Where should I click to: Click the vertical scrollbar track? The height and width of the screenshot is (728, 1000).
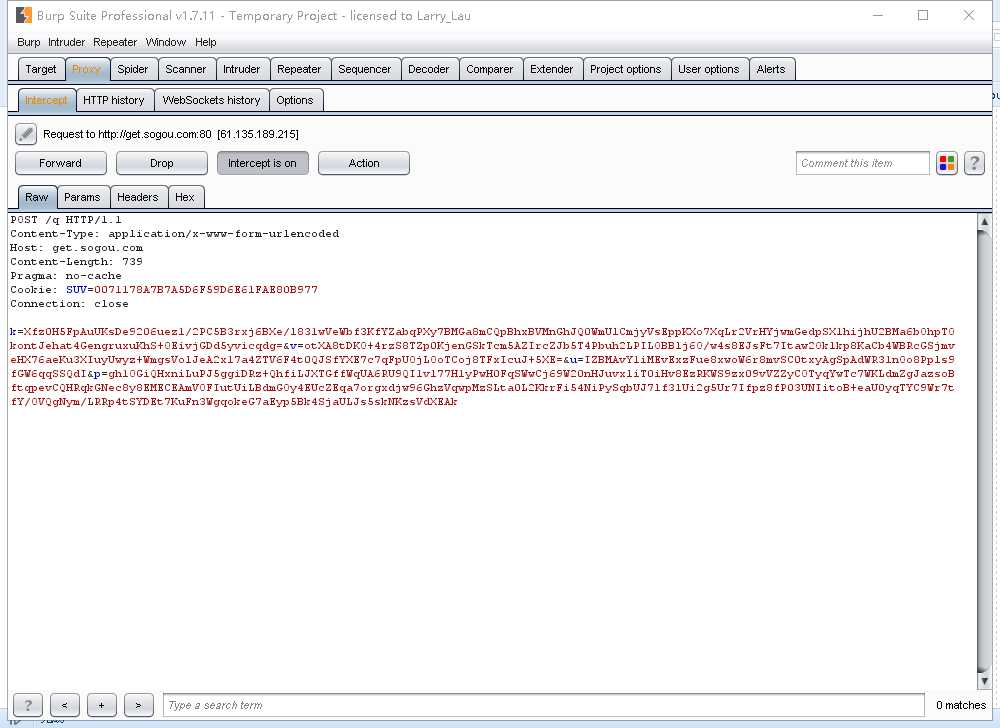click(x=984, y=453)
